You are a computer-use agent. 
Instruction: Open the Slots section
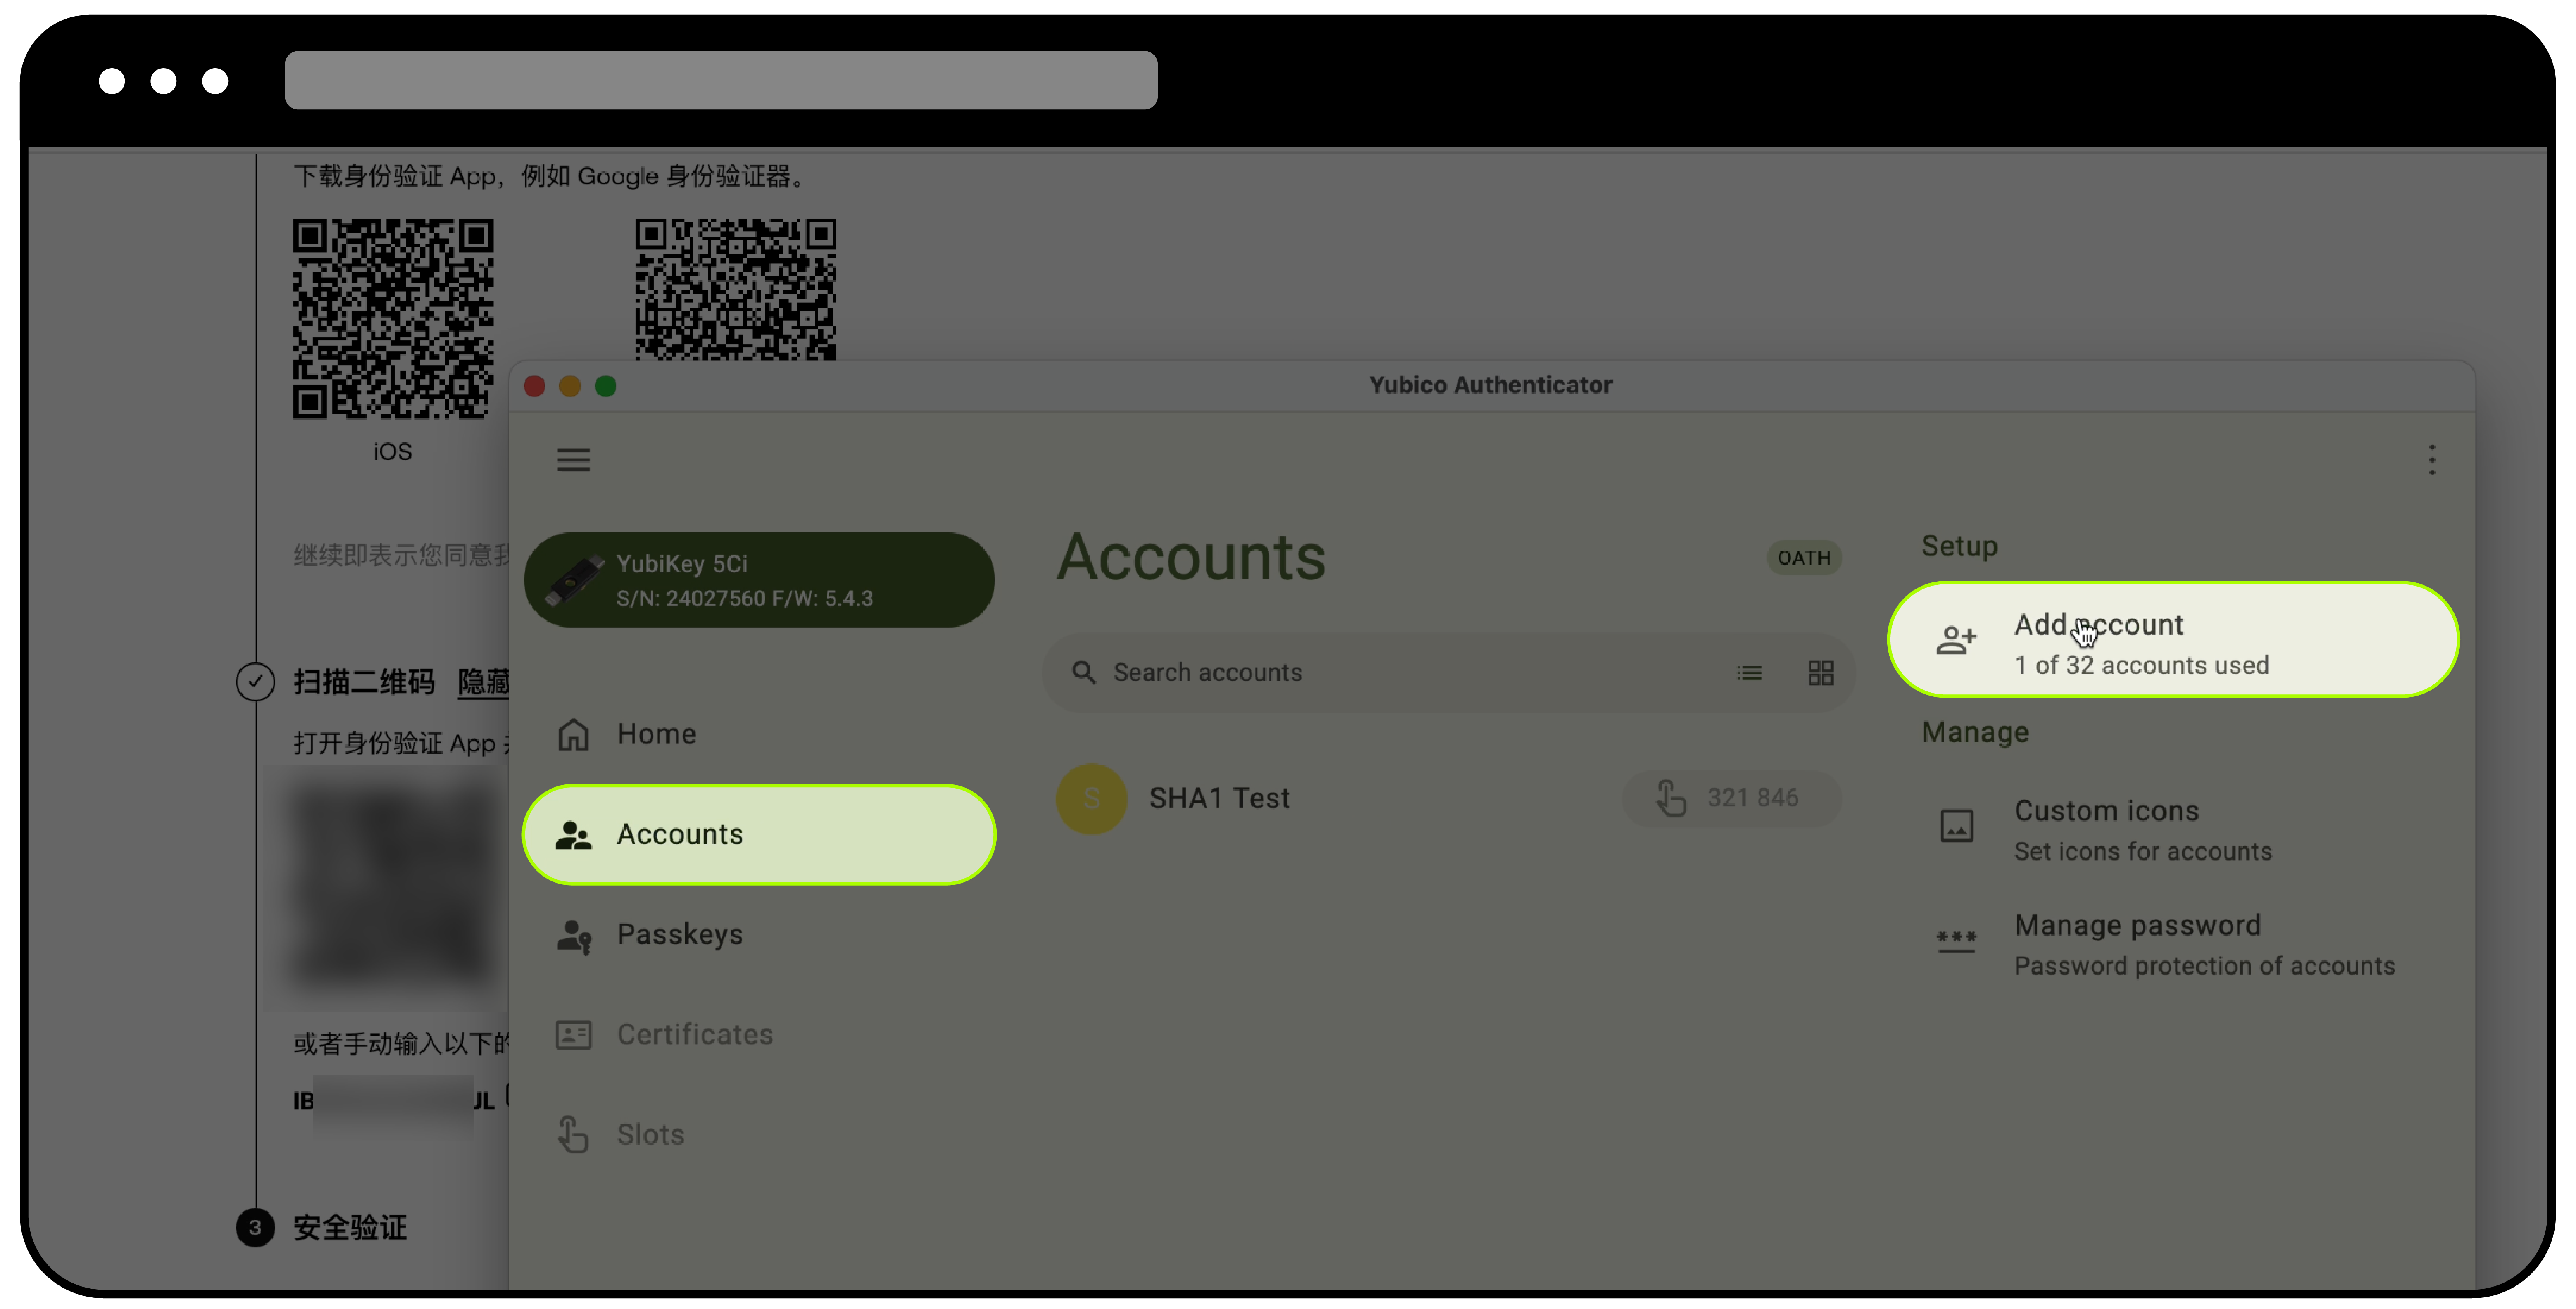[x=650, y=1134]
